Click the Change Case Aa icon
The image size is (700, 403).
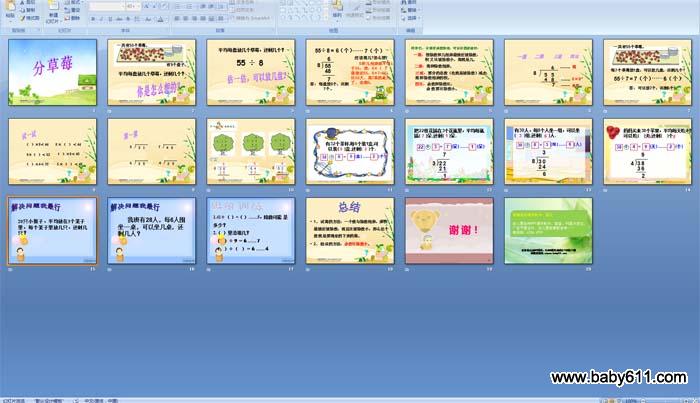click(148, 19)
